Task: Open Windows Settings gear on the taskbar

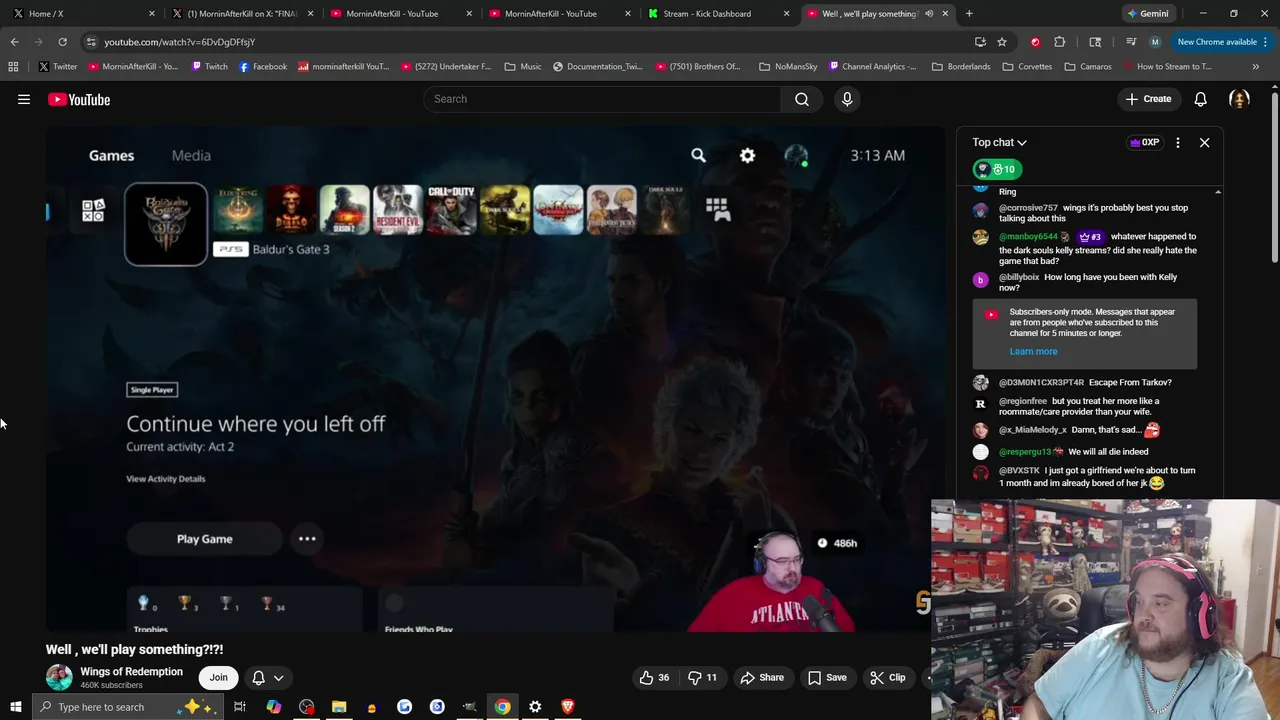Action: coord(535,707)
